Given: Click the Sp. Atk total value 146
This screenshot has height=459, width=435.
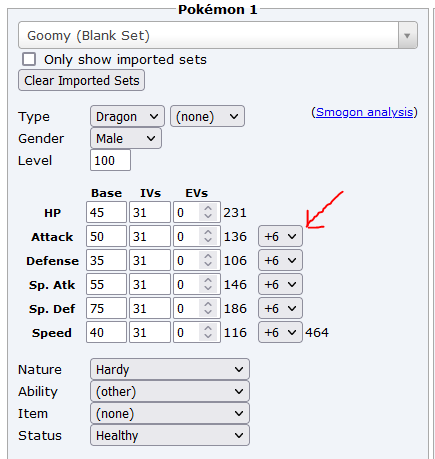Looking at the screenshot, I should (235, 285).
